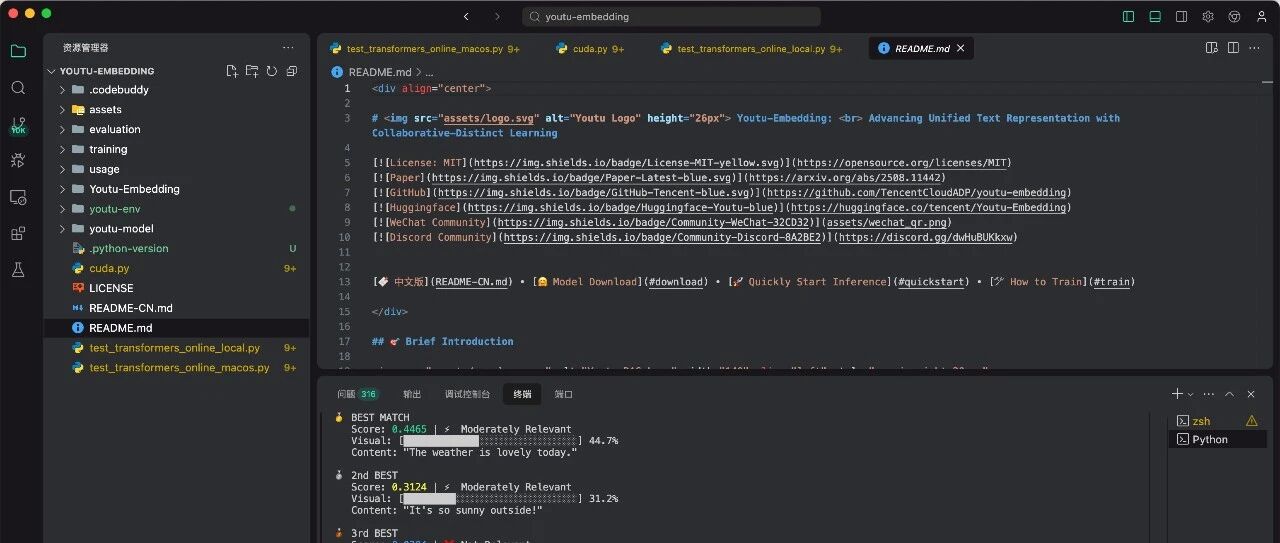Toggle bottom panel layout button
This screenshot has width=1280, height=543.
pos(1155,16)
